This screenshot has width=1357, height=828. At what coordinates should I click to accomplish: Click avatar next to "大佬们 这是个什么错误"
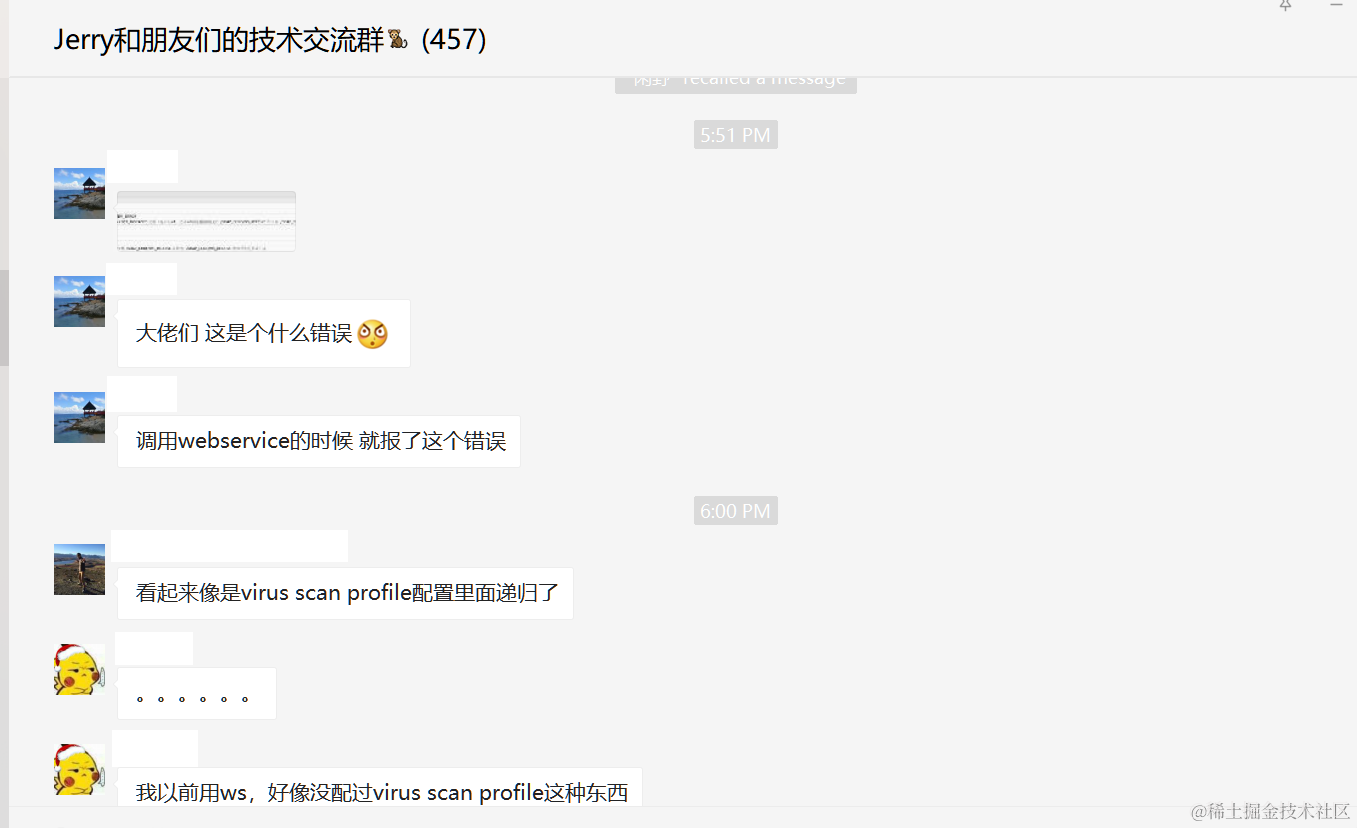click(79, 302)
